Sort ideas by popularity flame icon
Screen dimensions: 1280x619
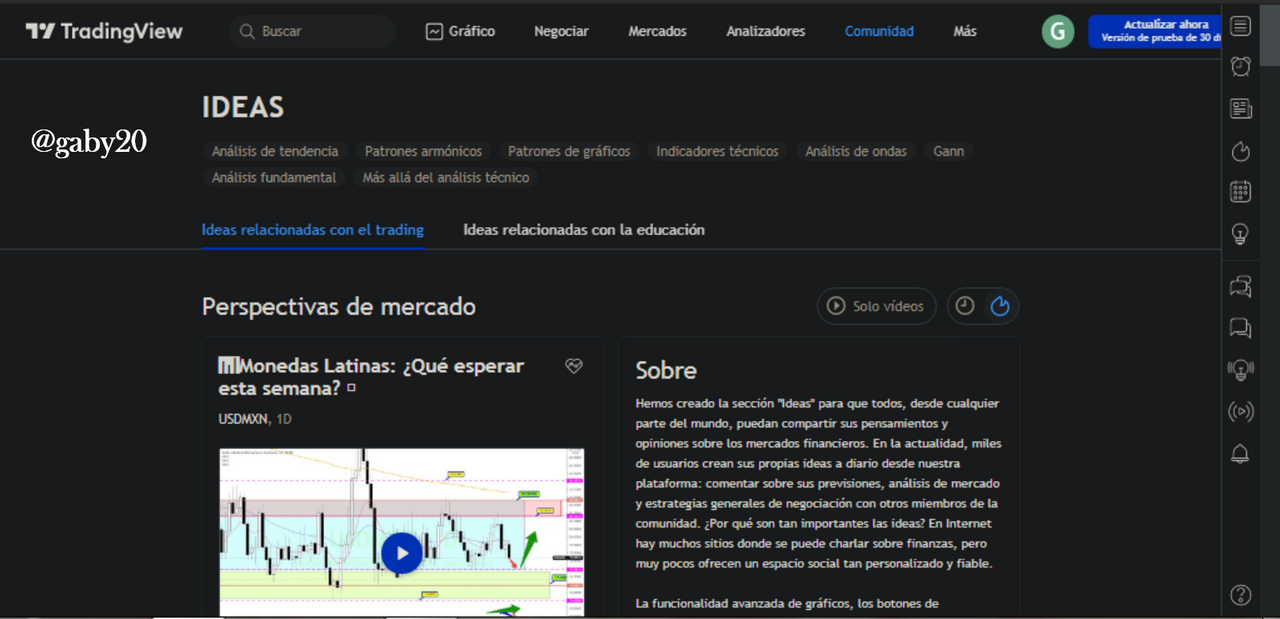(1000, 306)
